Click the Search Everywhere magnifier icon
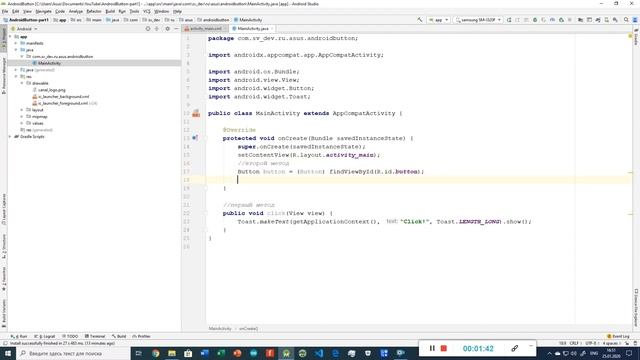The height and width of the screenshot is (360, 640). point(626,20)
